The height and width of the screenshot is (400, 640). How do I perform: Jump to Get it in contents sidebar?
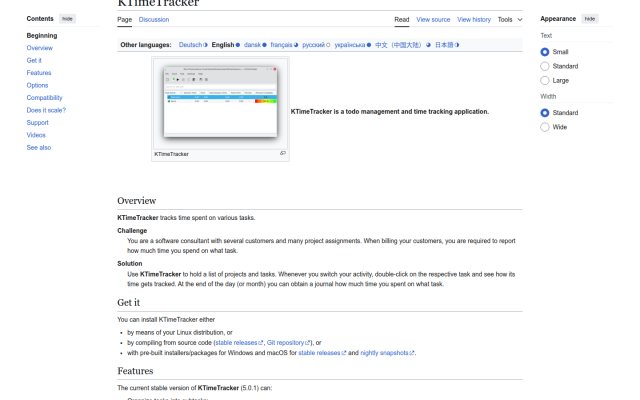click(34, 60)
